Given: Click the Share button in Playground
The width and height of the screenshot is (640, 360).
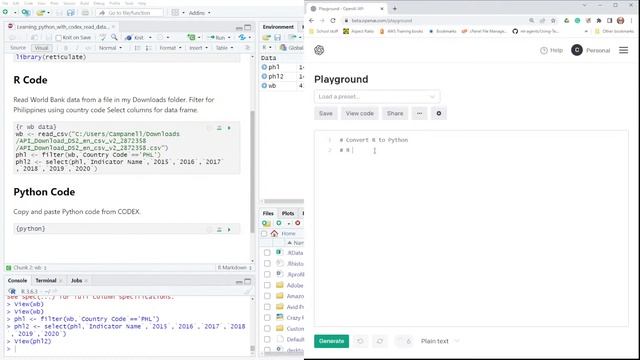Looking at the screenshot, I should [395, 113].
